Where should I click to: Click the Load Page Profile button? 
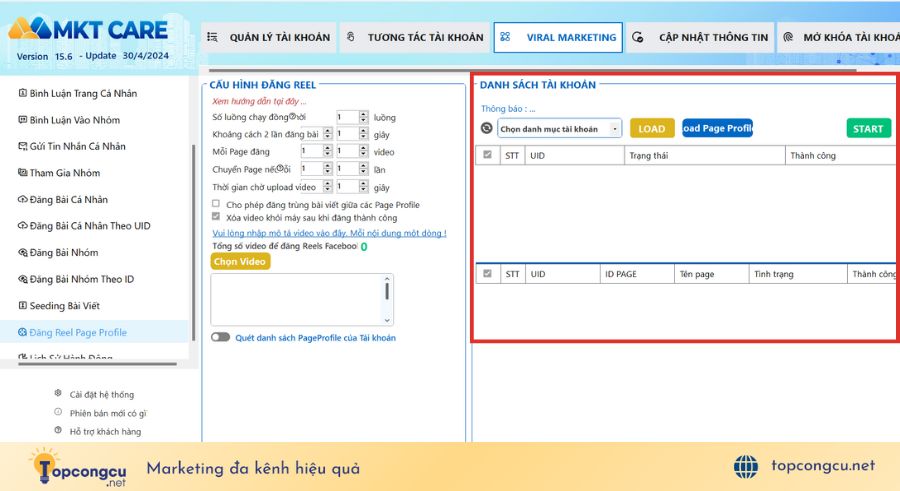(717, 128)
